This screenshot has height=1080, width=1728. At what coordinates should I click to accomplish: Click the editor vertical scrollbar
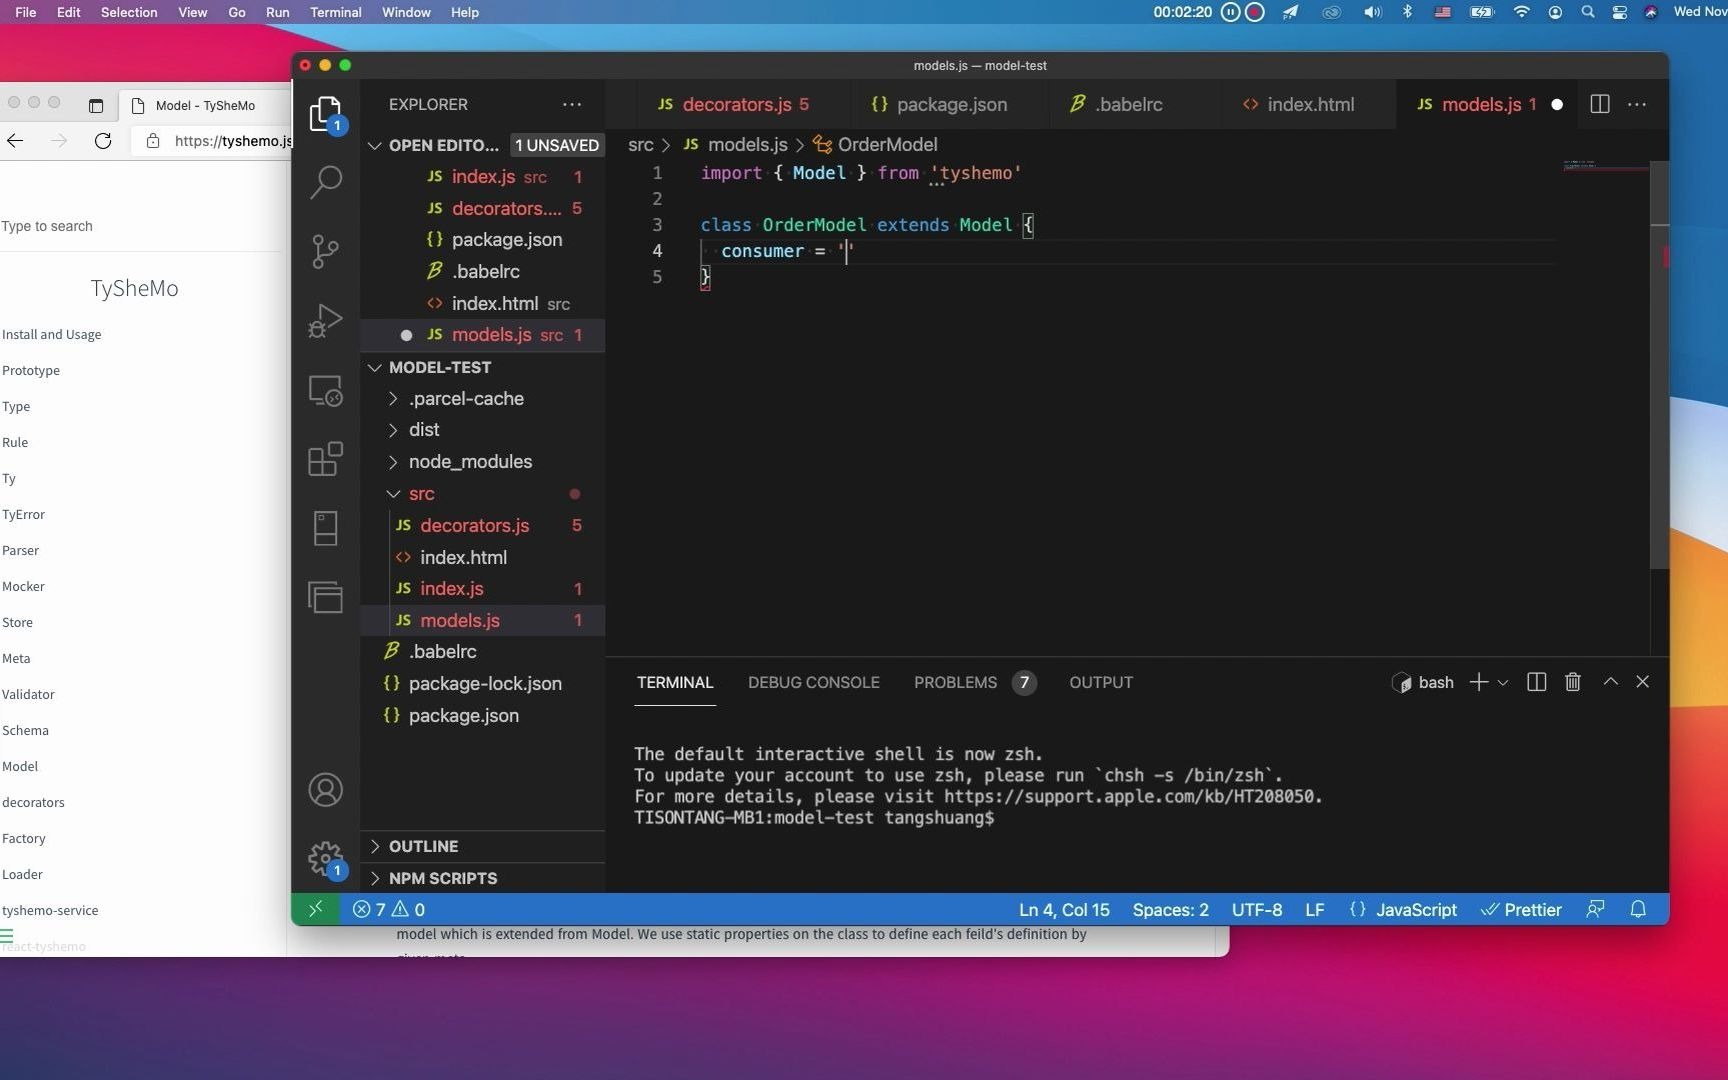pos(1659,365)
